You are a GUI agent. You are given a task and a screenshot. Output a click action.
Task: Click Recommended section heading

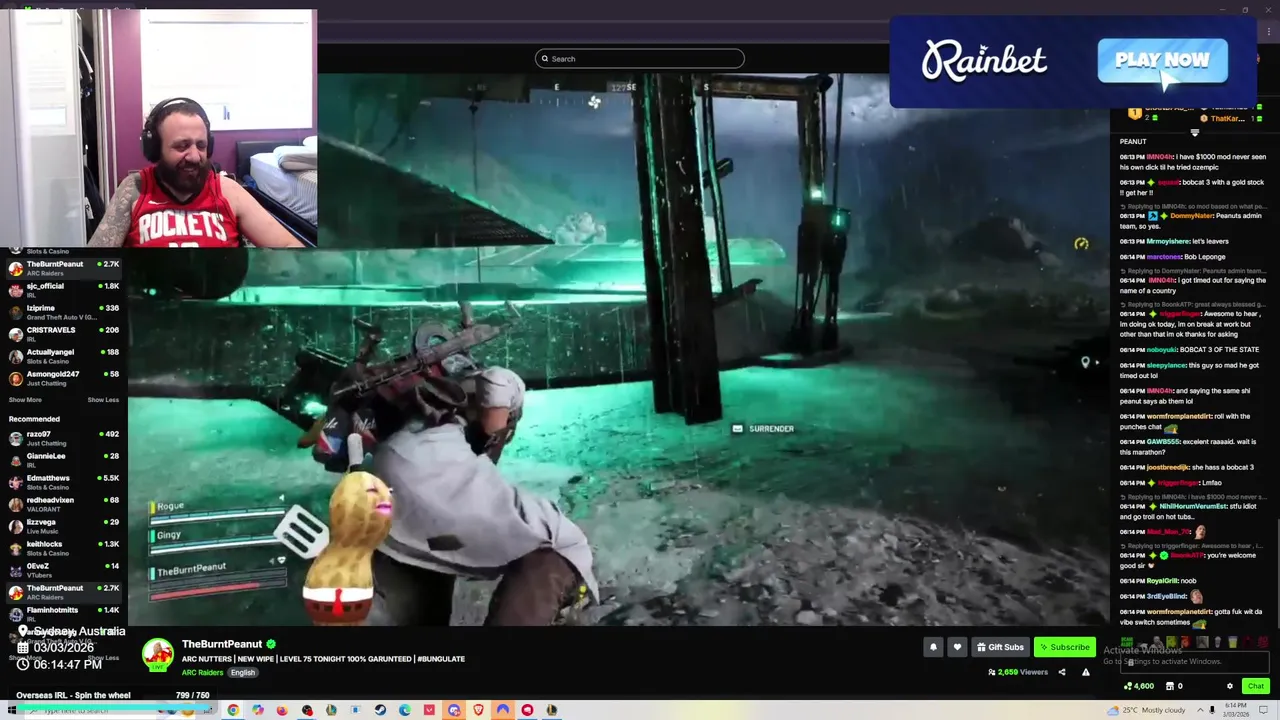coord(34,419)
